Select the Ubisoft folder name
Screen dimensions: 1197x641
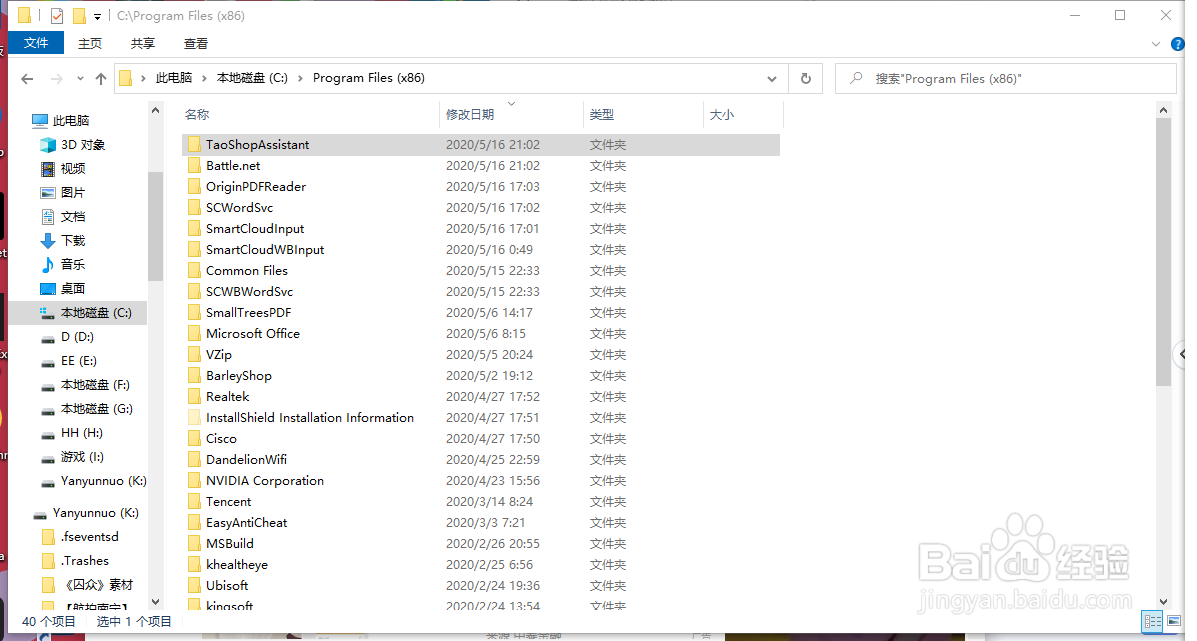tap(227, 585)
